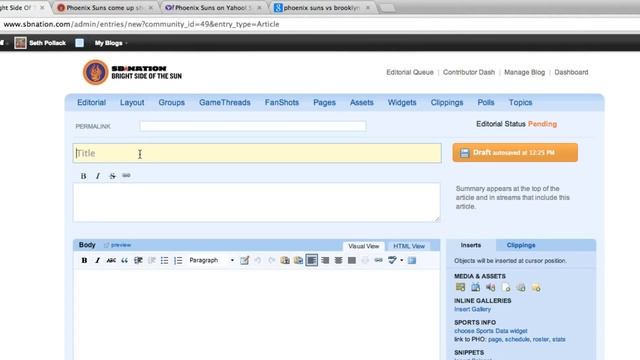640x360 pixels.
Task: Insert a blockquote in the Body toolbar
Action: [124, 260]
